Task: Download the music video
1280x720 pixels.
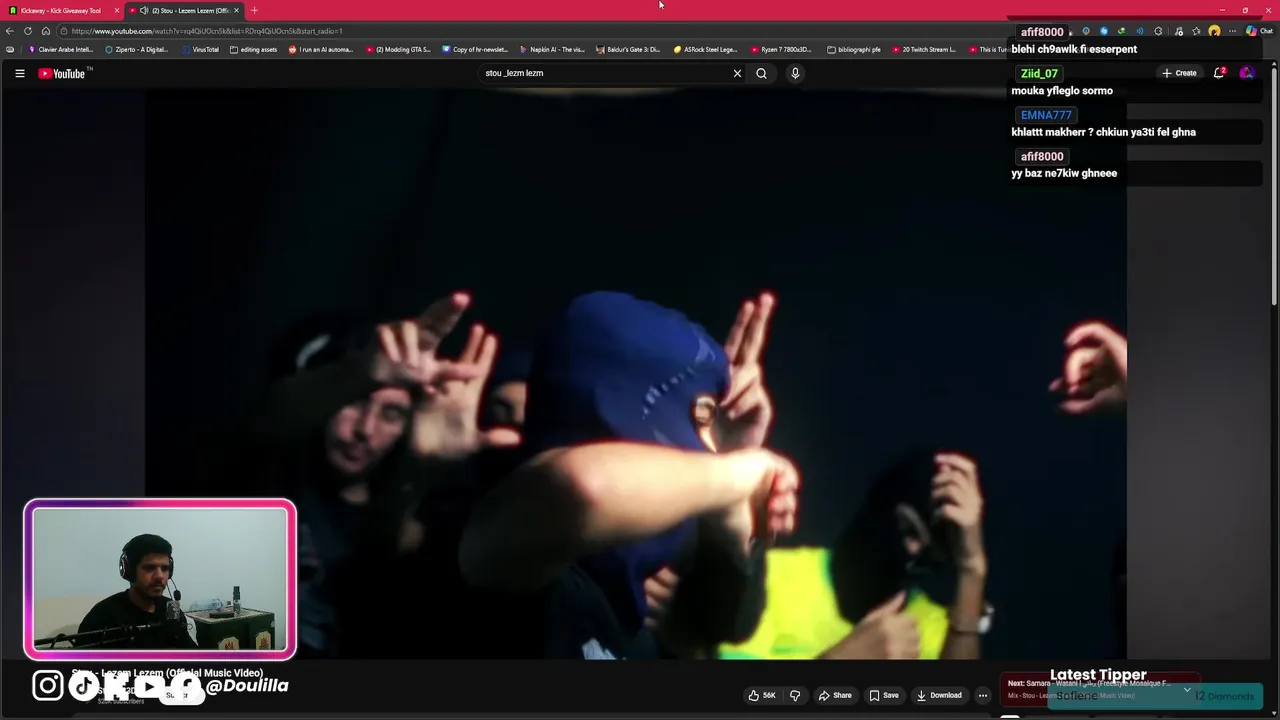Action: click(940, 695)
